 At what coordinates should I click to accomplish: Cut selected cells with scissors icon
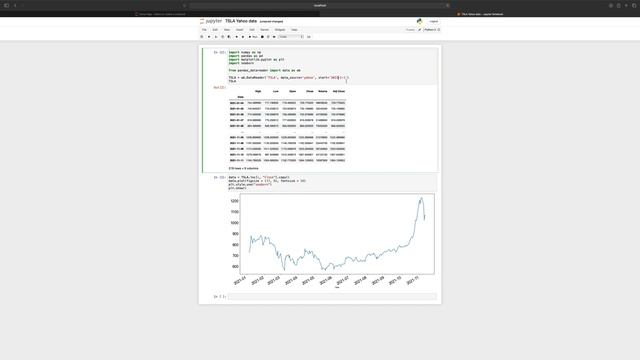point(216,37)
